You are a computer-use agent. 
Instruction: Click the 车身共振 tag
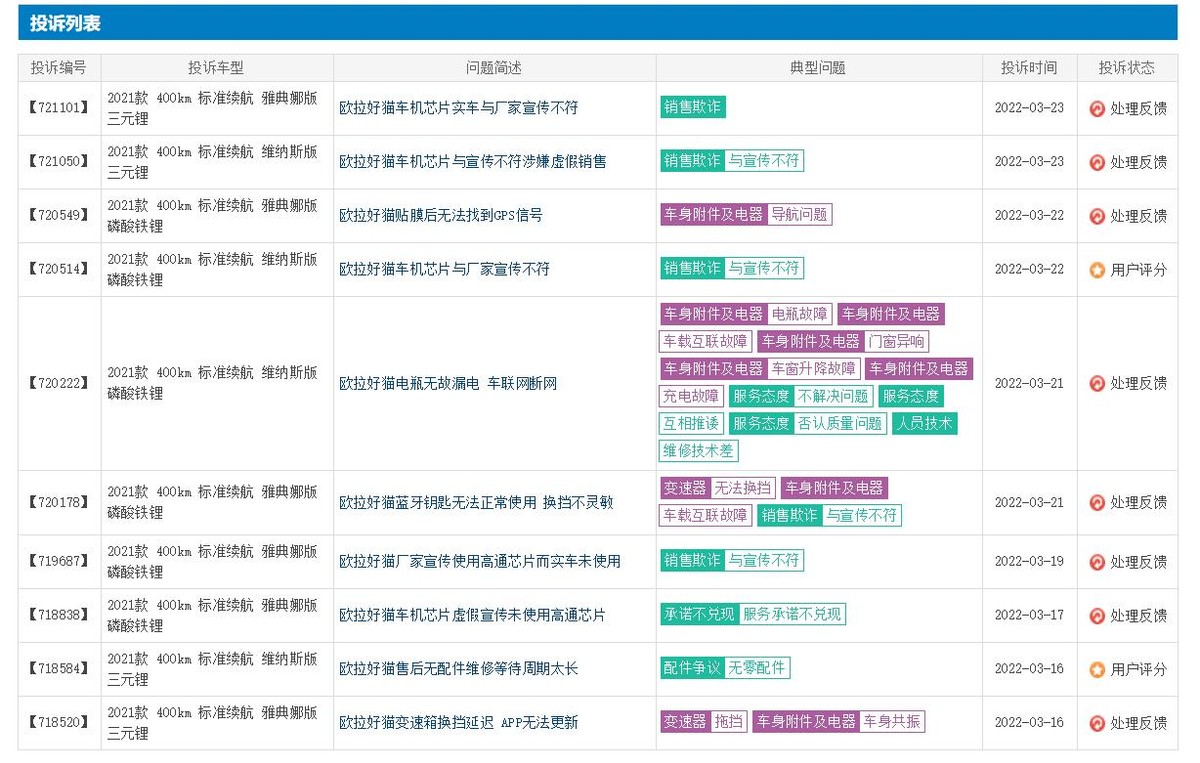click(892, 722)
